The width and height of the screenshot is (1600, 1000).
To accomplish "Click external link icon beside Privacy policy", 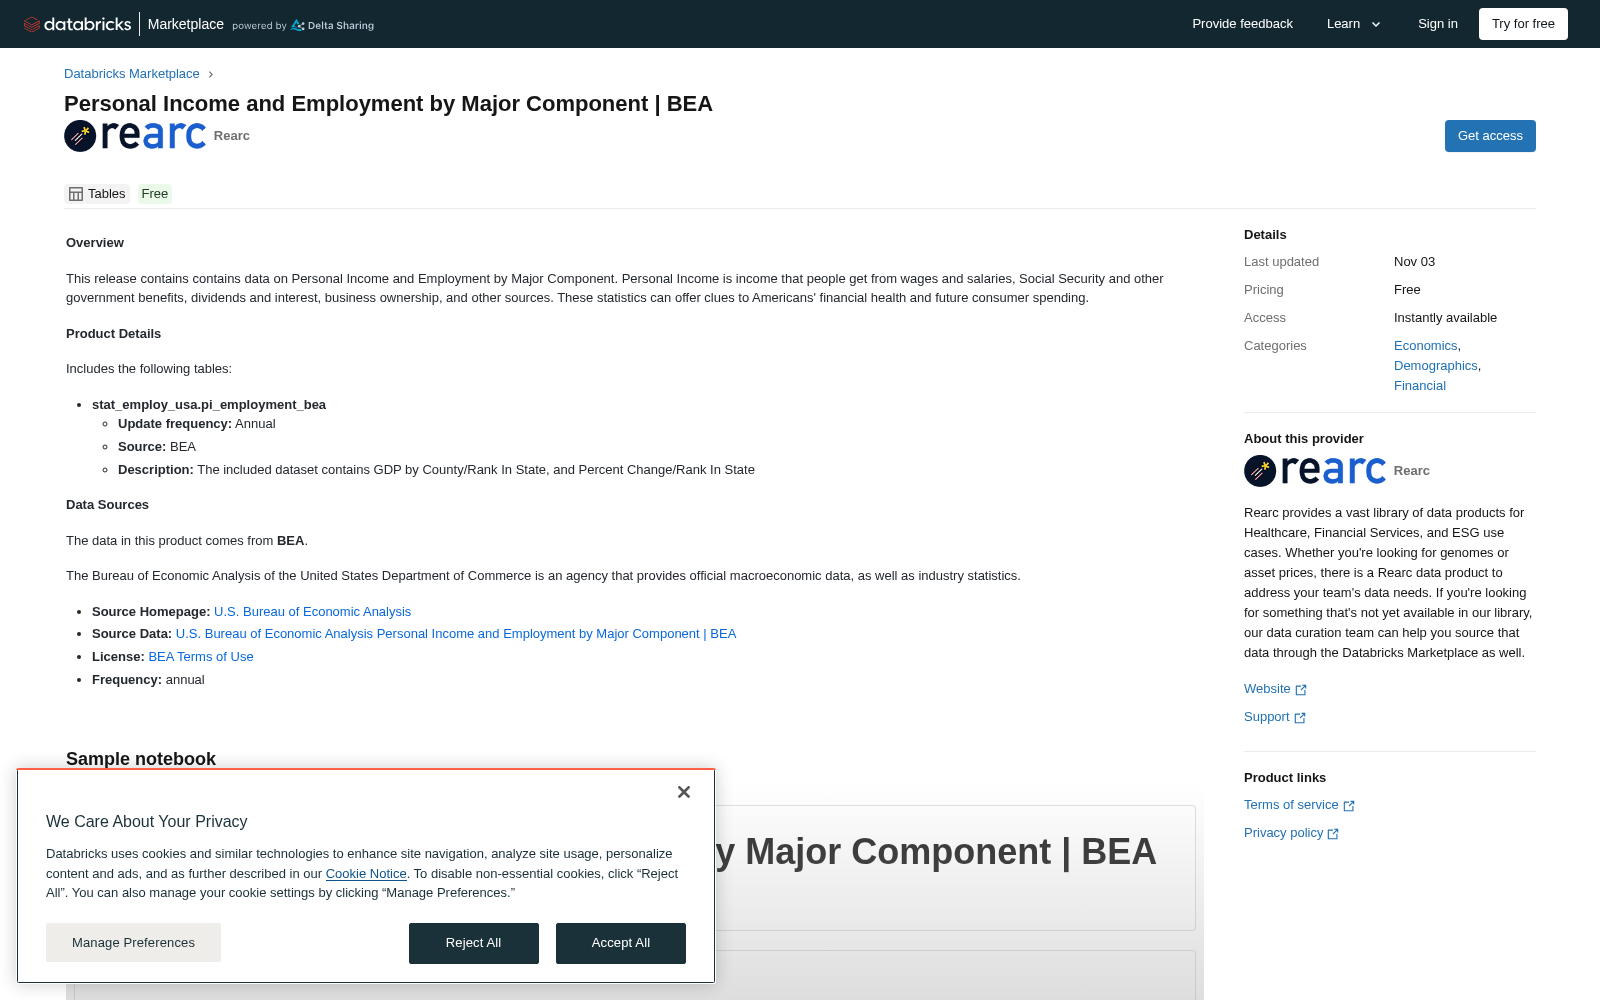I will click(1333, 834).
